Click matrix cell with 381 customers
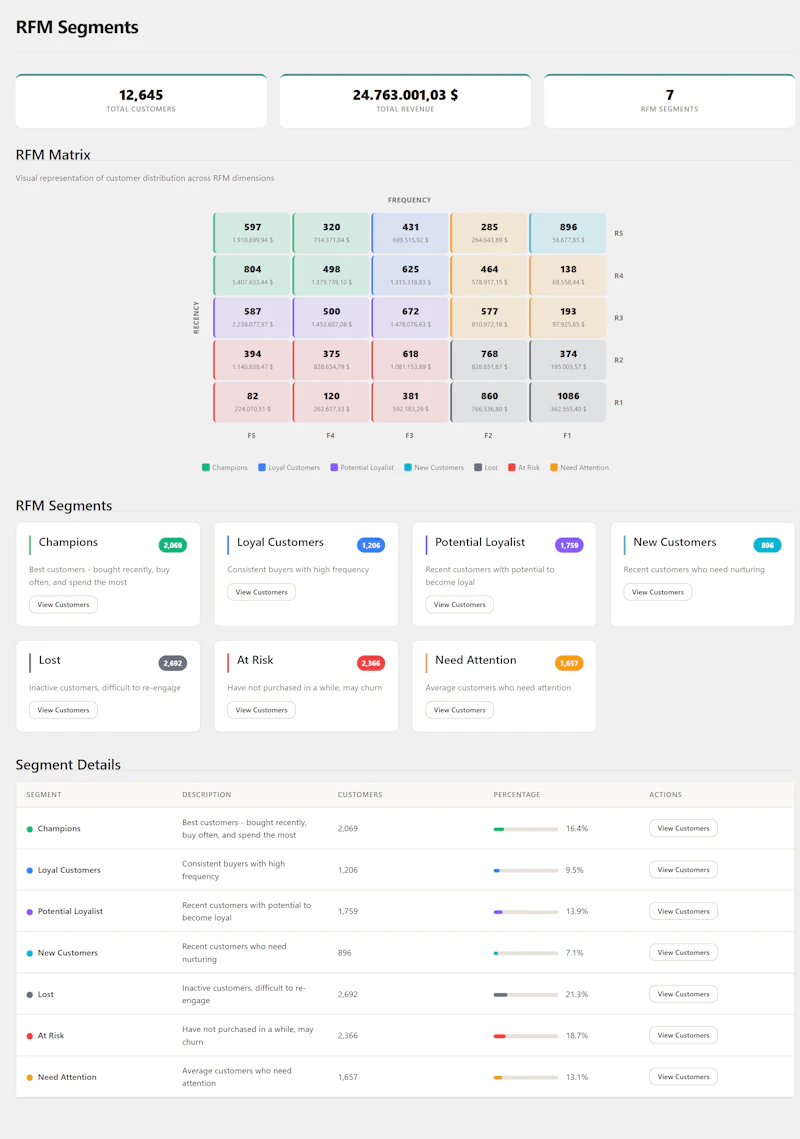Image resolution: width=800 pixels, height=1139 pixels. (x=411, y=402)
